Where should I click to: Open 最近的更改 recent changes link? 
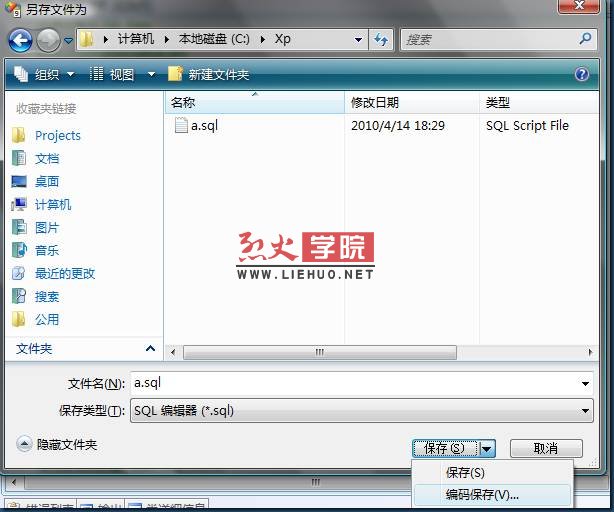coord(65,274)
